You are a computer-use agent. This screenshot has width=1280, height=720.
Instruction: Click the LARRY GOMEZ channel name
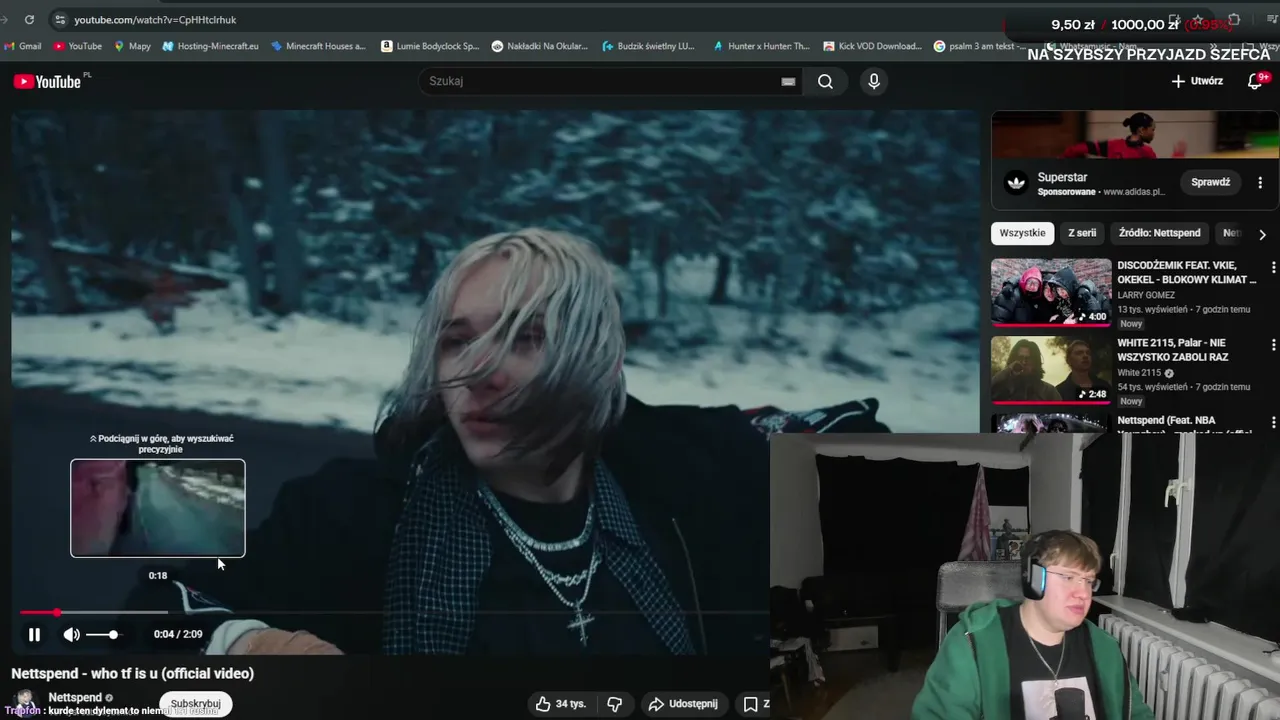click(1146, 295)
